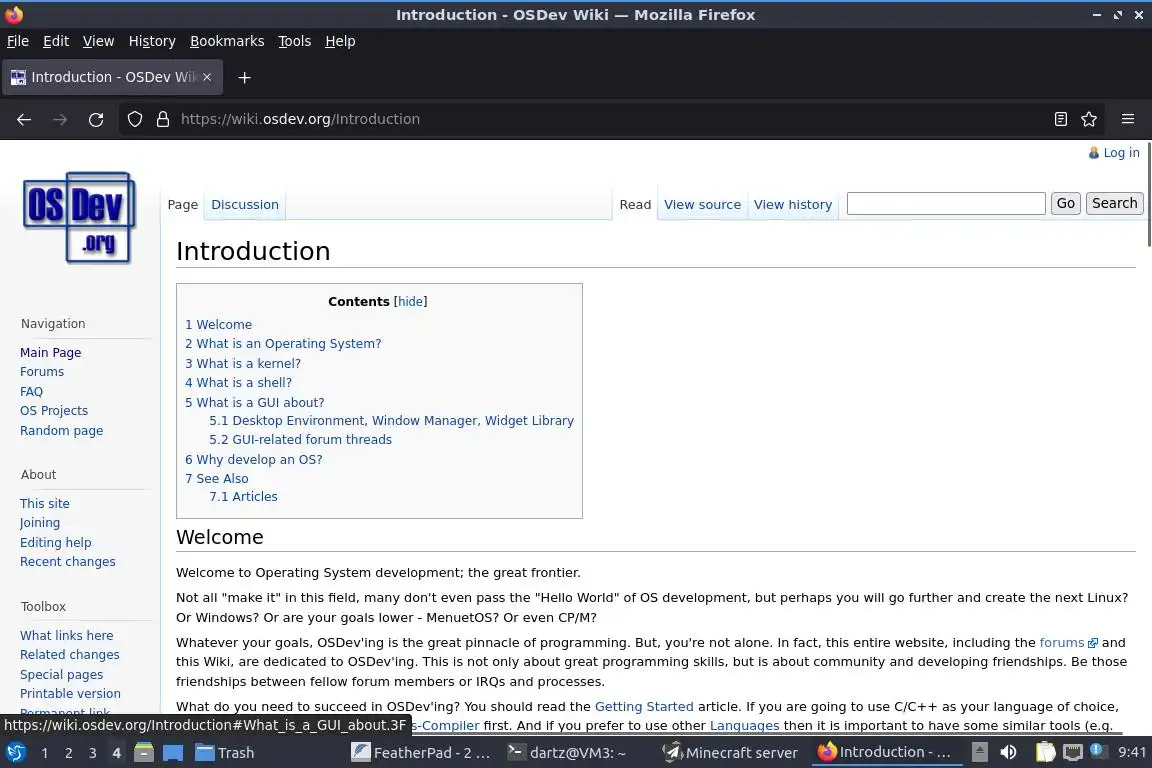Switch to Minecraft server taskbar window
Screen dimensions: 1152x768
tap(730, 753)
